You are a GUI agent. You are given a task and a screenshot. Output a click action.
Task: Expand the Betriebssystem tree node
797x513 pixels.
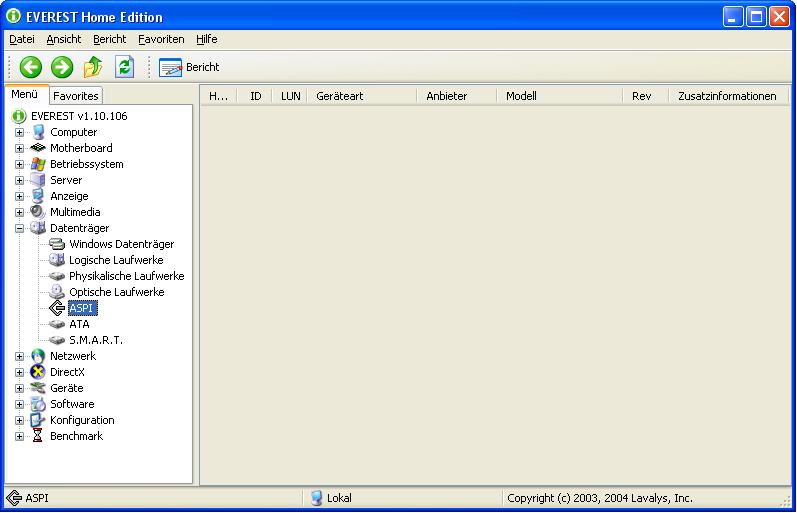point(19,165)
